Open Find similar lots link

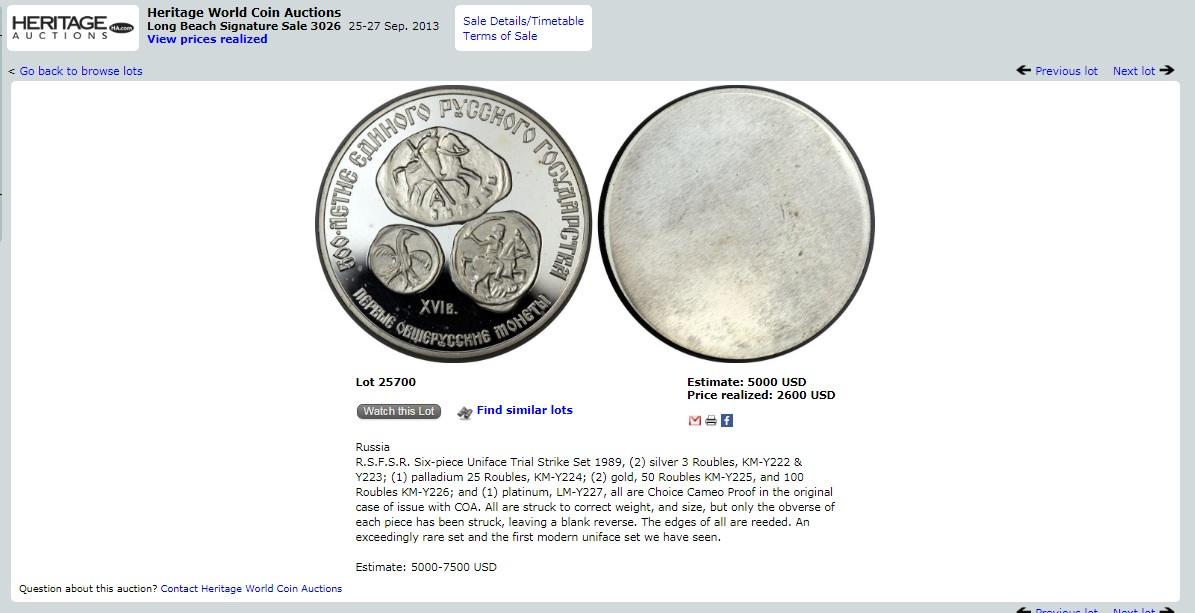coord(524,410)
